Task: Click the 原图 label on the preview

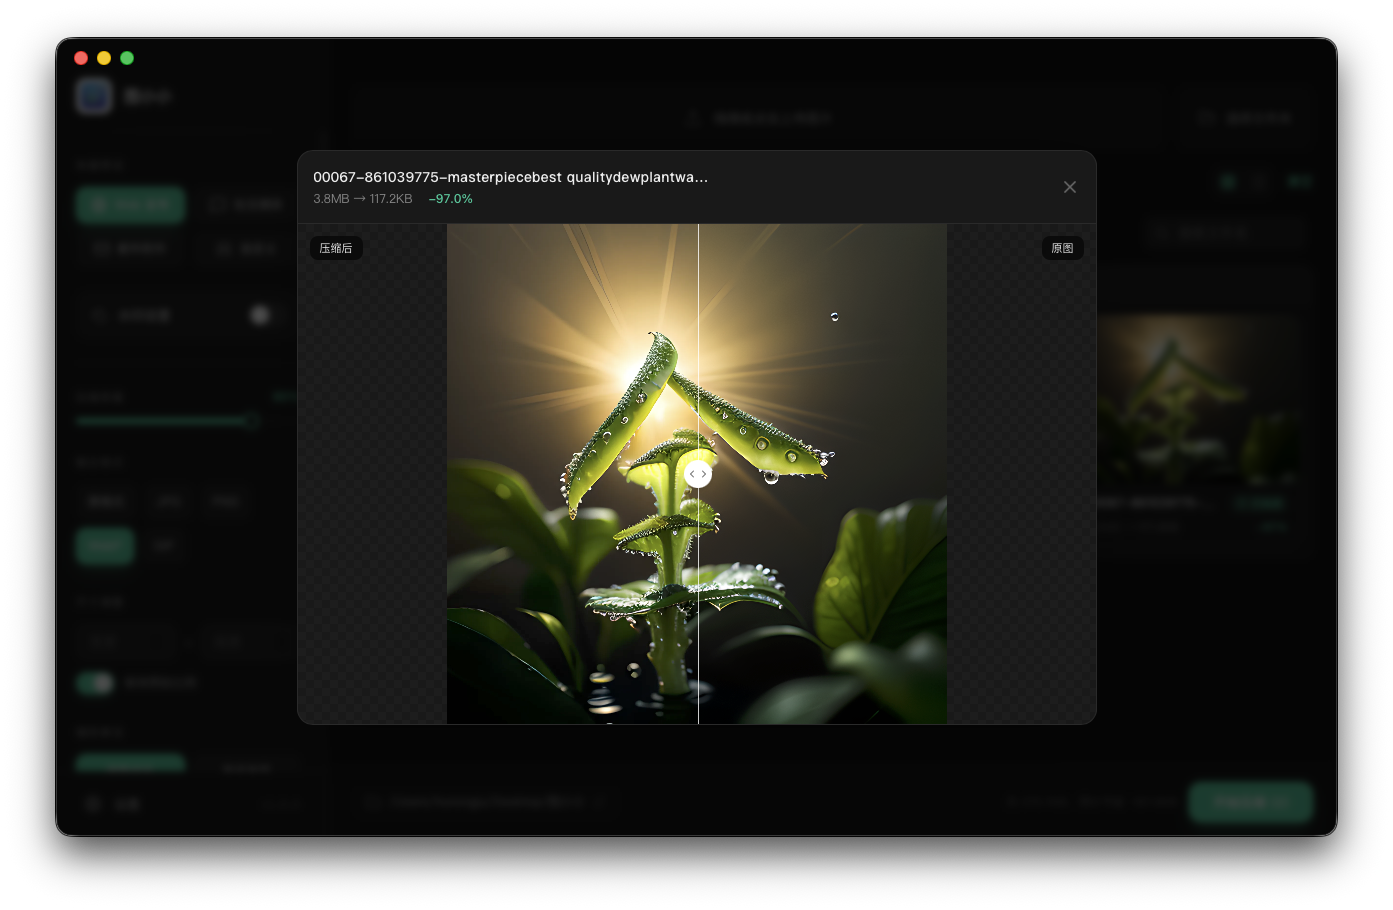Action: pyautogui.click(x=1062, y=248)
